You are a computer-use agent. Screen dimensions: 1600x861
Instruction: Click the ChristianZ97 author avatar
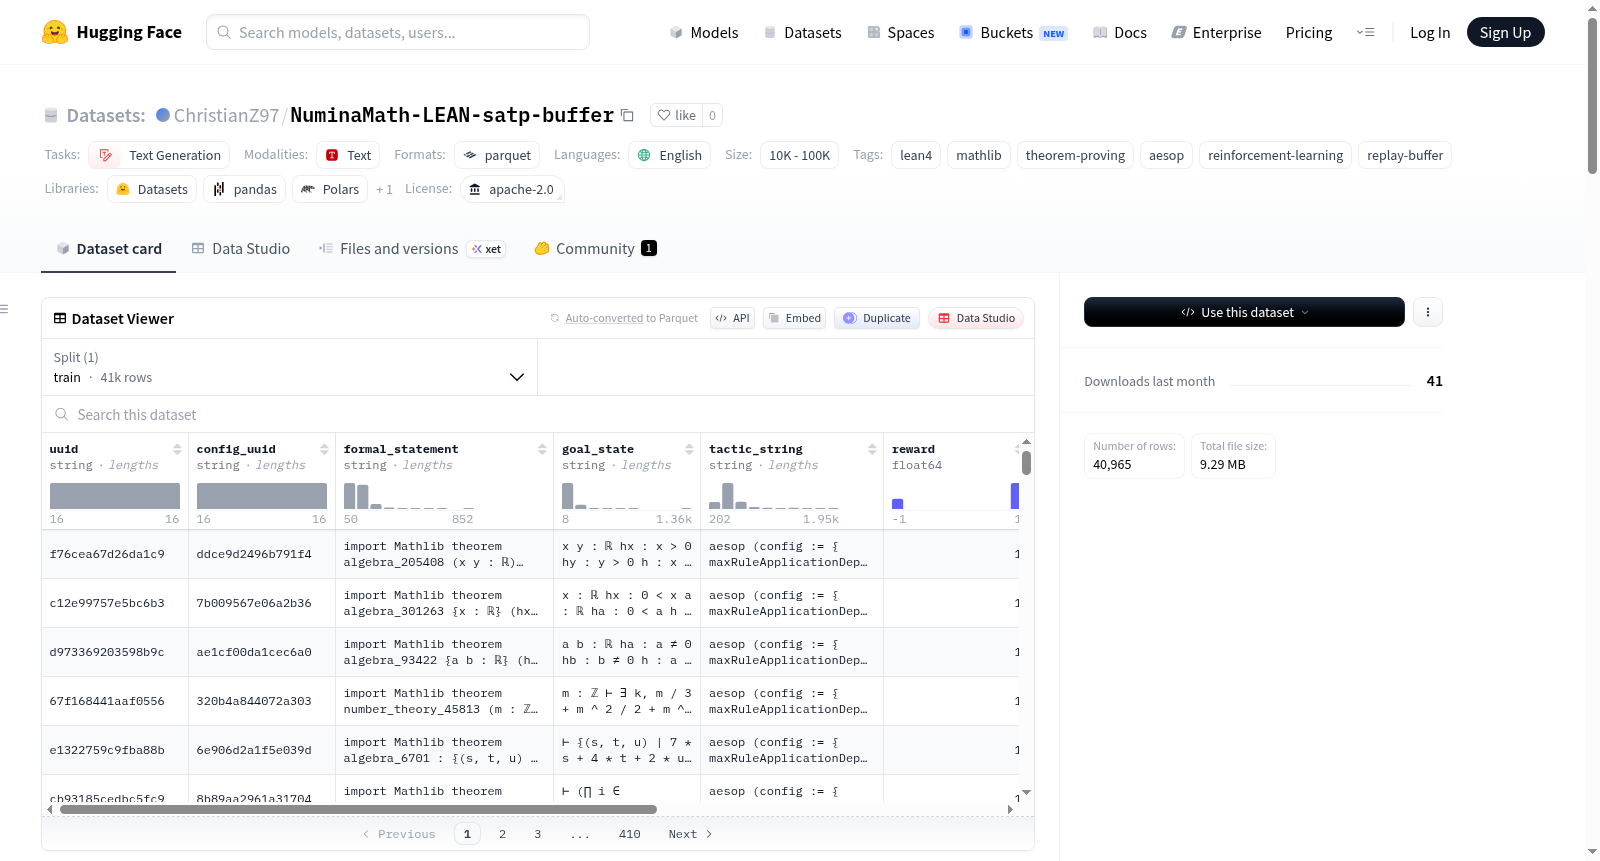(163, 115)
